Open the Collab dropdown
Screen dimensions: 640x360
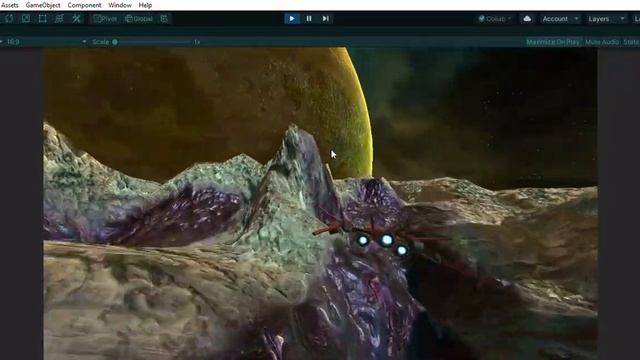(494, 19)
